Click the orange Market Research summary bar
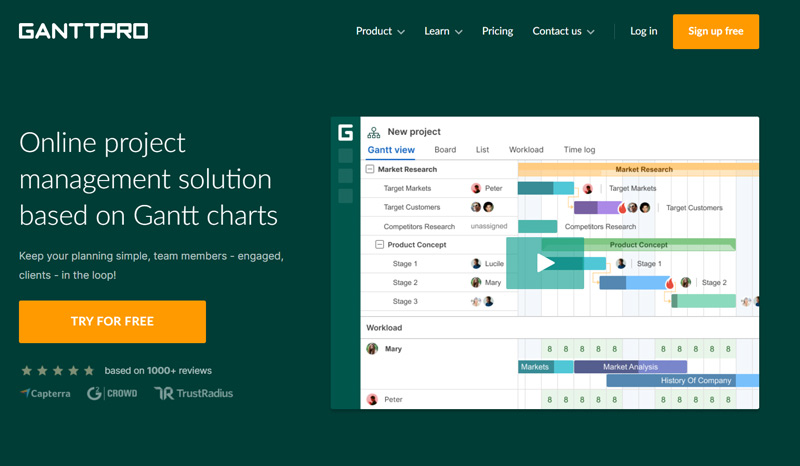800x466 pixels. click(638, 169)
